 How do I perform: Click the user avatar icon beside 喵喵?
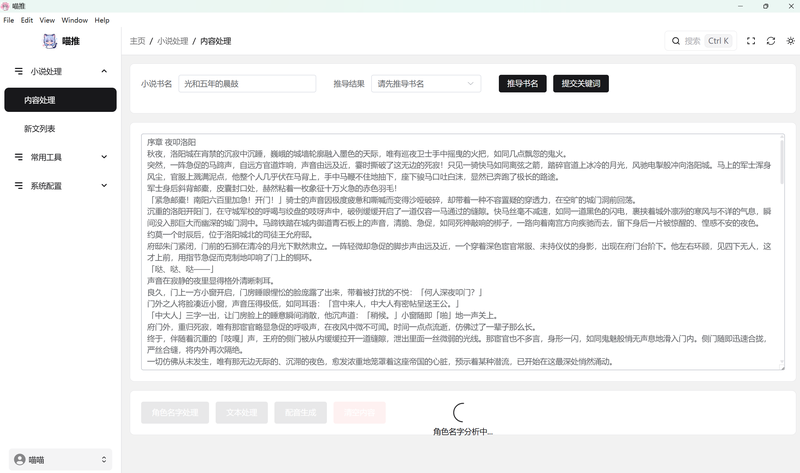[x=18, y=459]
